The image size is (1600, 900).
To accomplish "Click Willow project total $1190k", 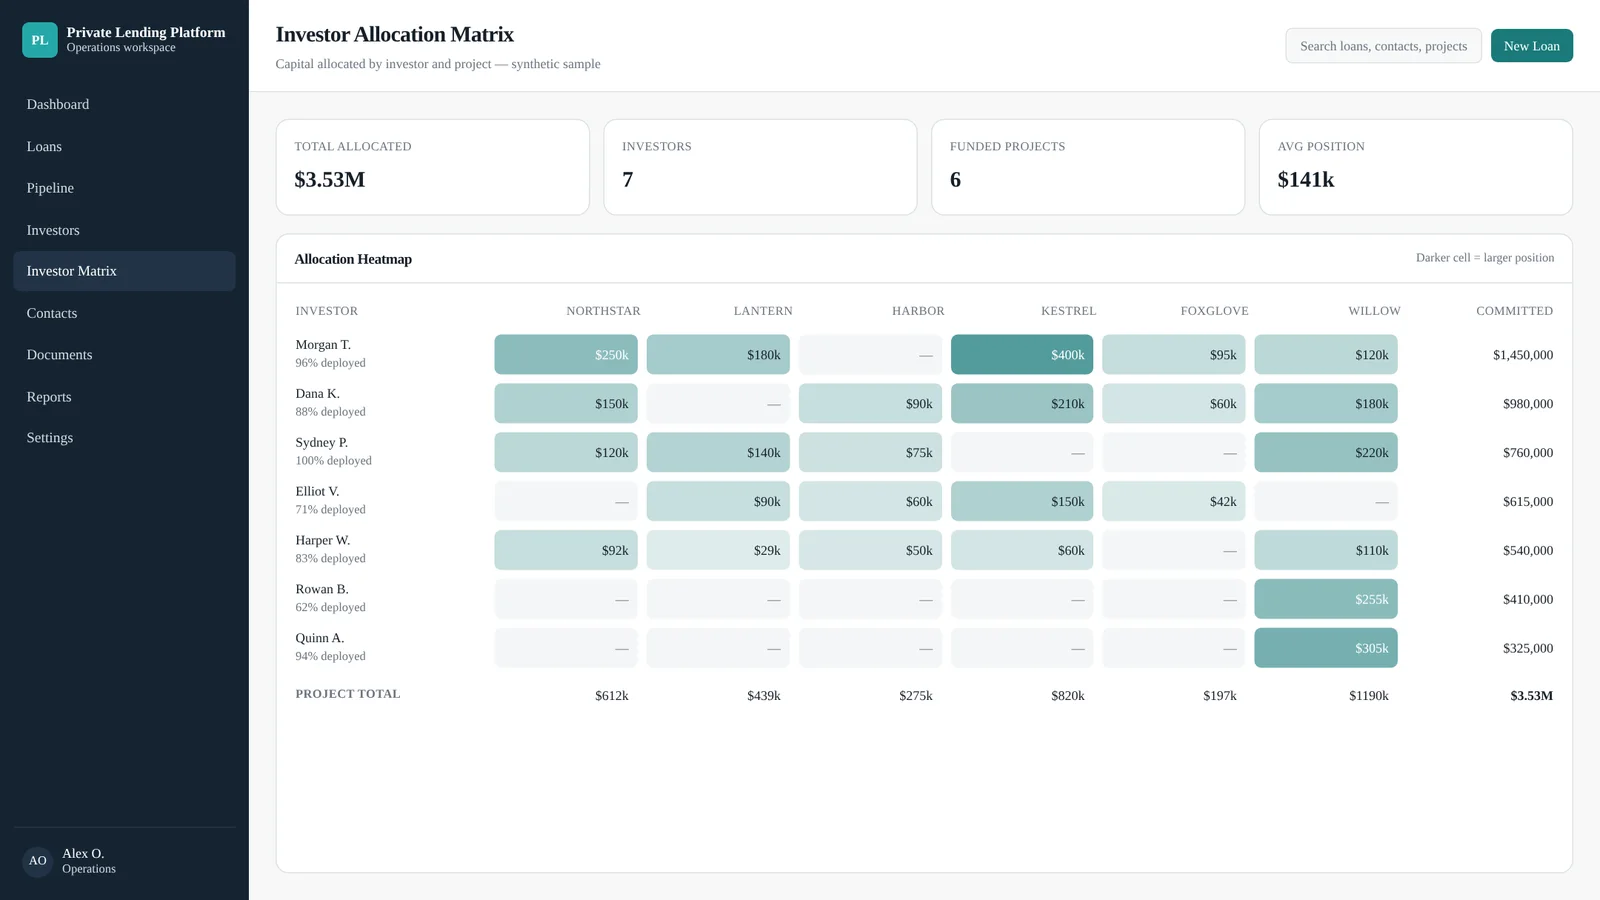I will tap(1369, 696).
